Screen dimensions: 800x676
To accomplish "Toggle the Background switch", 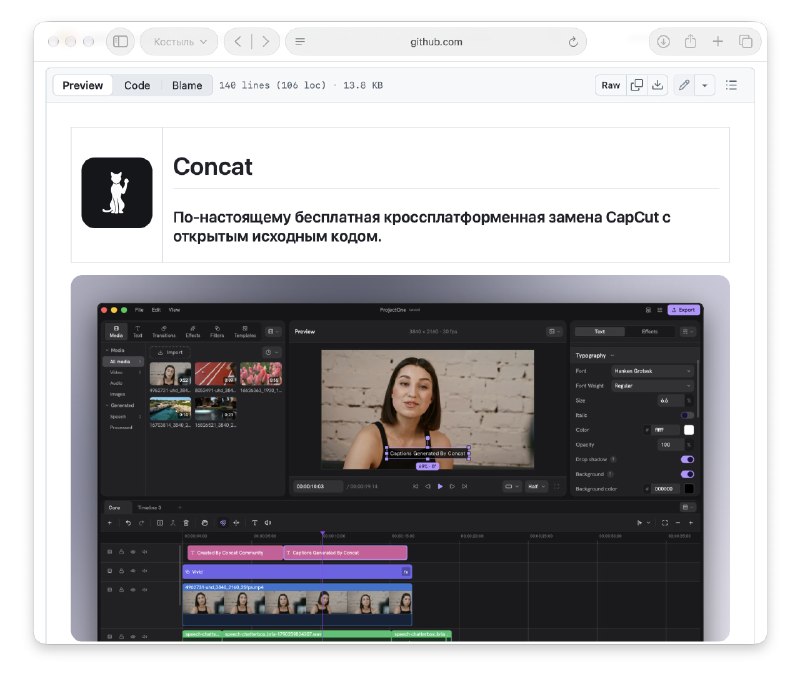I will [687, 474].
